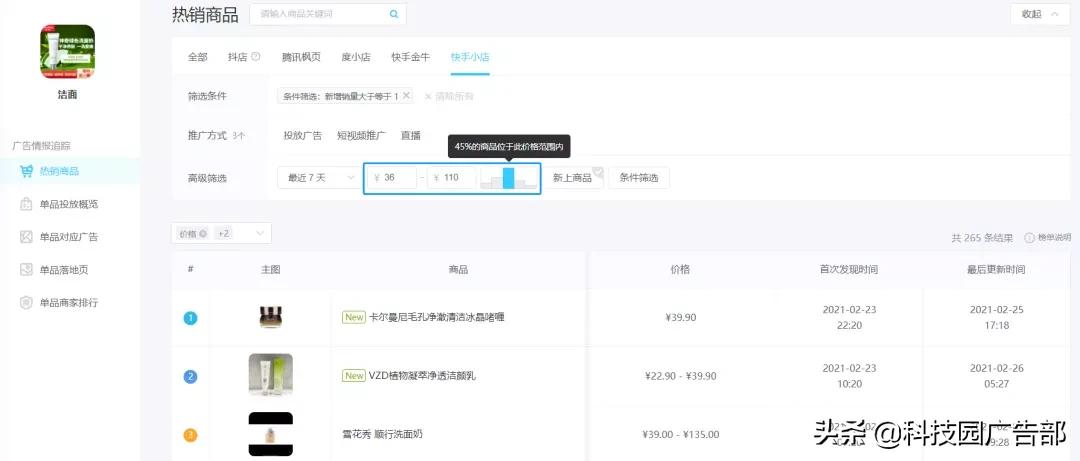This screenshot has height=461, width=1080.
Task: Open 热销商品 in the sidebar
Action: click(59, 172)
